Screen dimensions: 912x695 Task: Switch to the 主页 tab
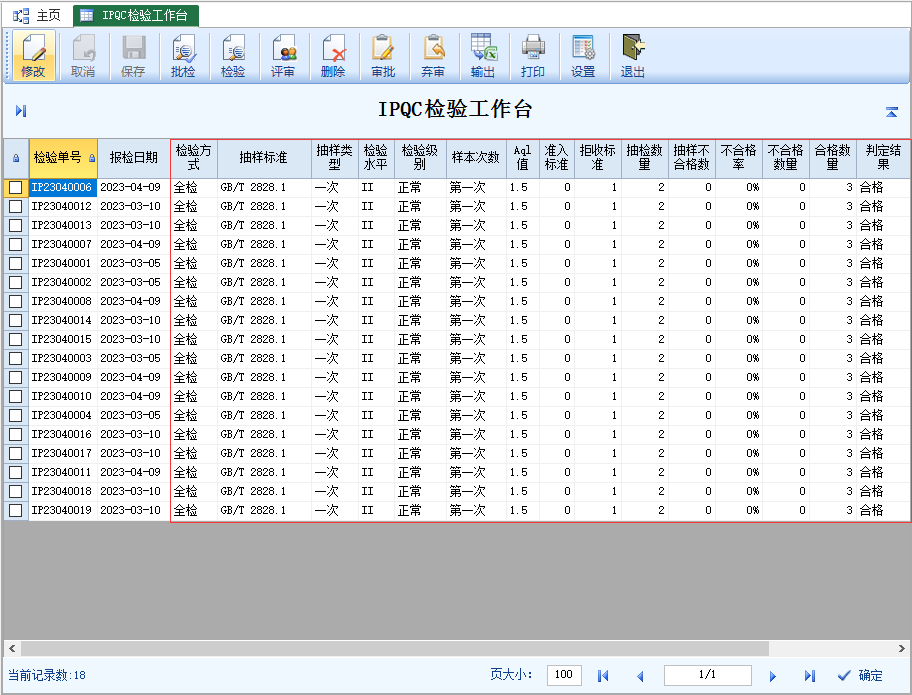point(38,16)
